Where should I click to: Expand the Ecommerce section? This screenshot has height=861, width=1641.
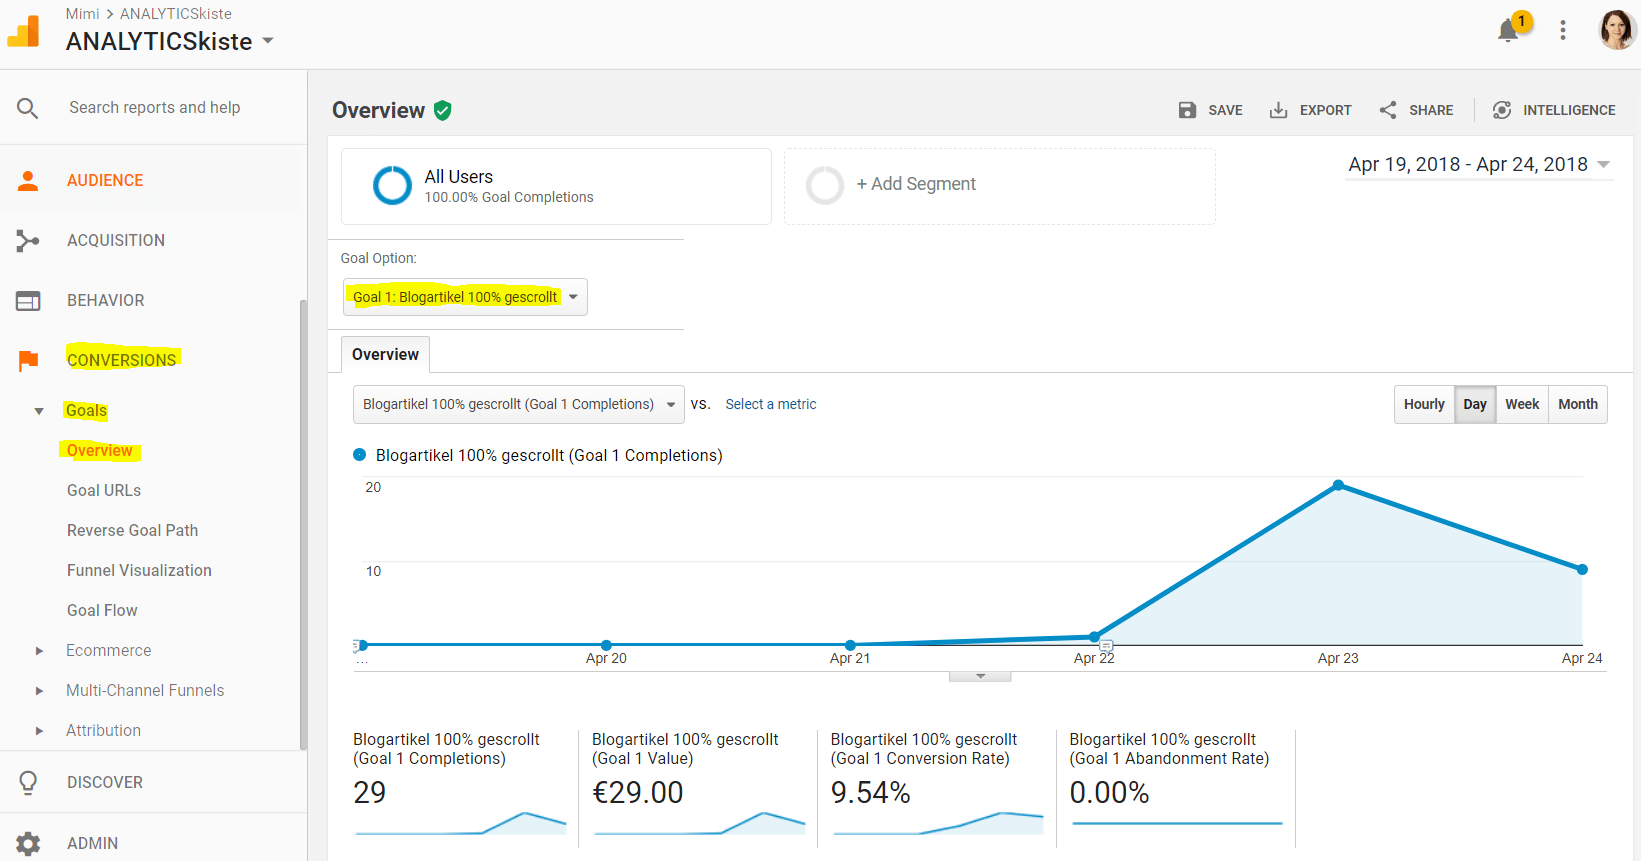tap(40, 651)
